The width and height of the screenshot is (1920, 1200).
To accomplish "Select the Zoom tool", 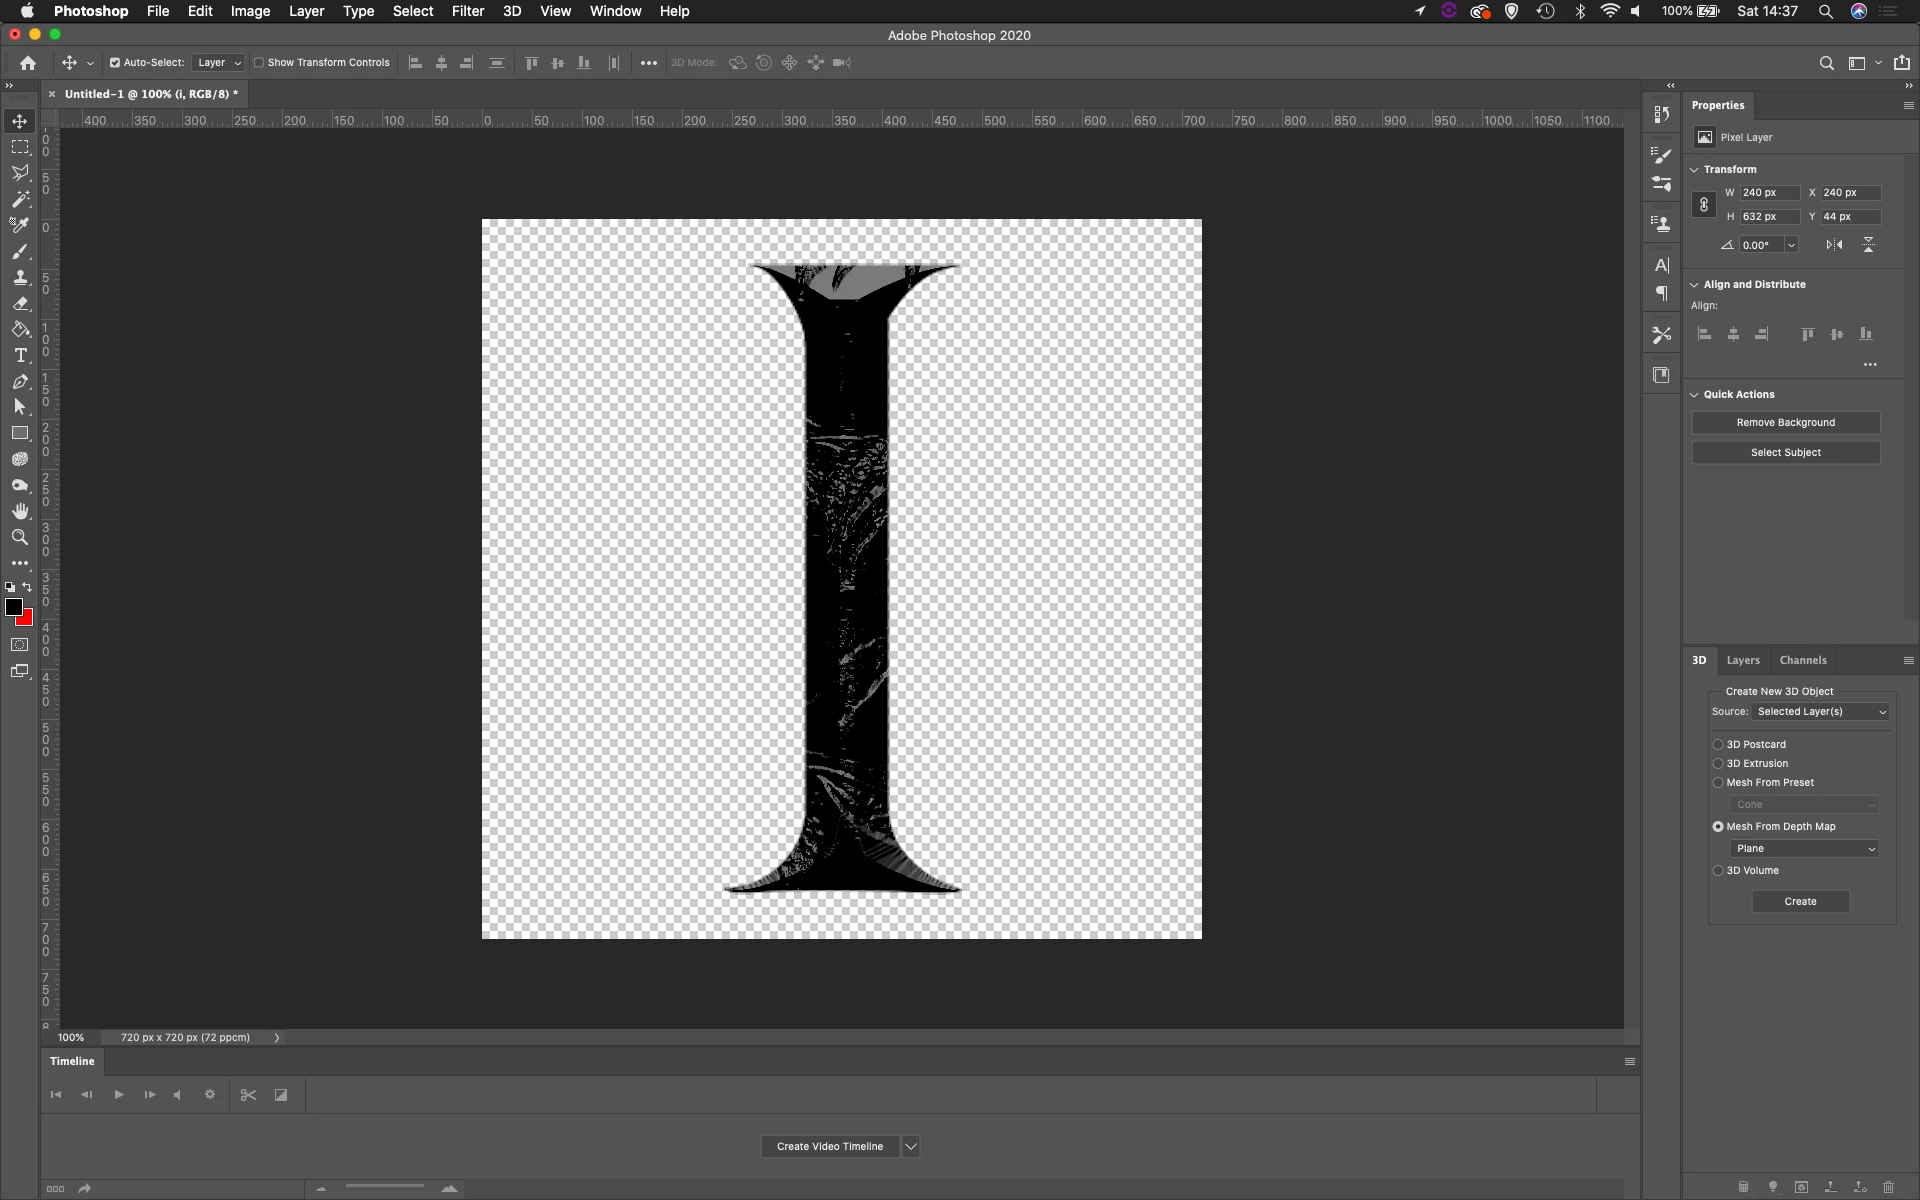I will tap(20, 537).
